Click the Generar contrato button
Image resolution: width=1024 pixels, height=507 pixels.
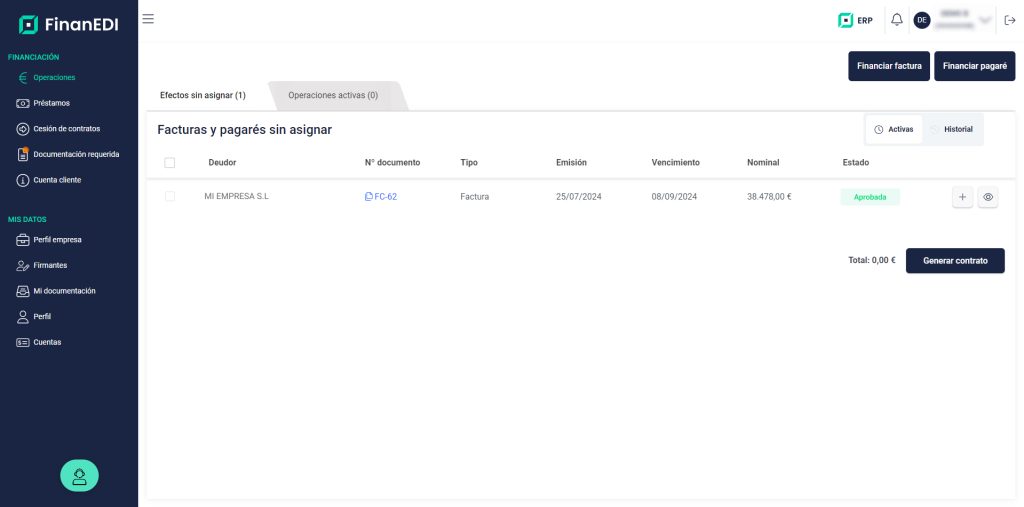click(x=955, y=261)
